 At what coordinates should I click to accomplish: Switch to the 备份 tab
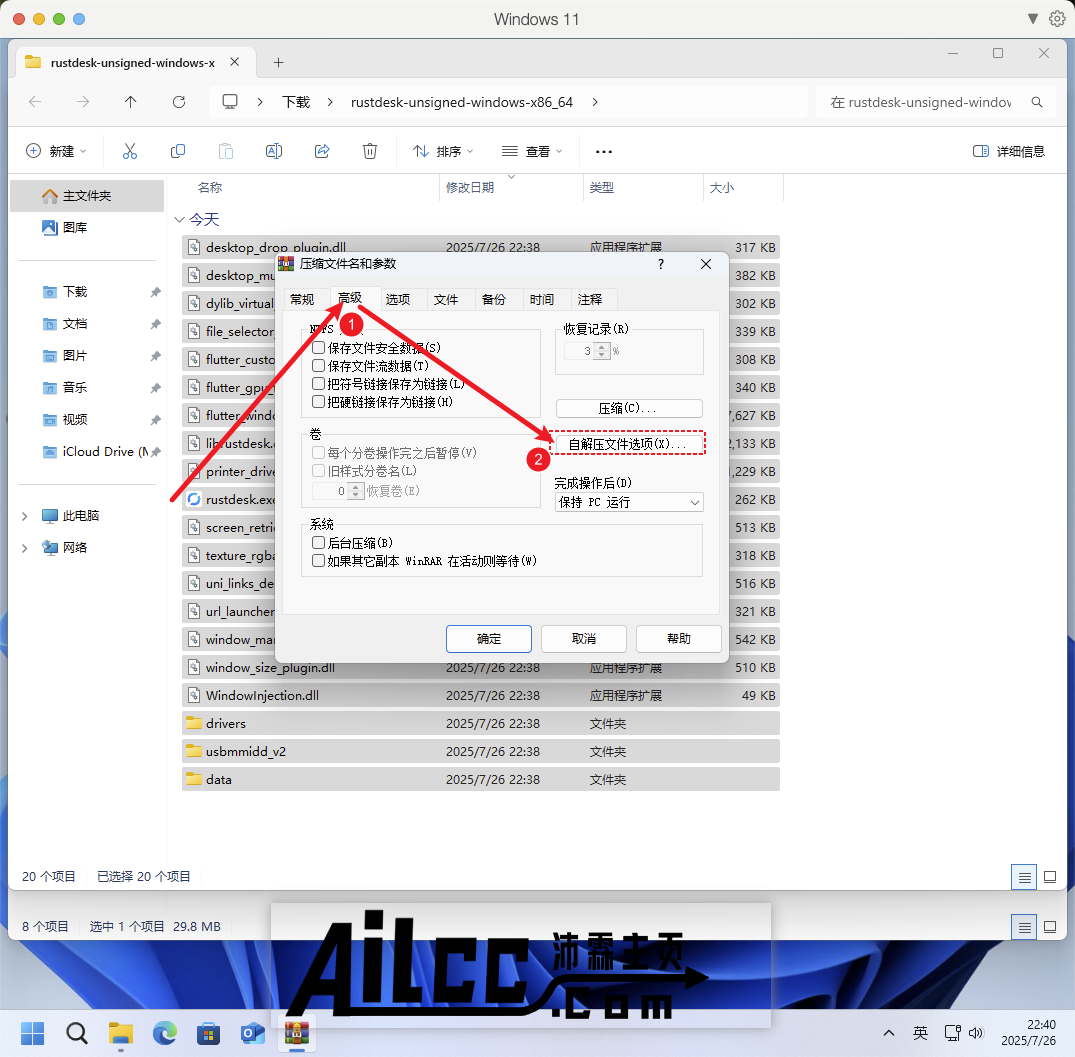pyautogui.click(x=494, y=300)
